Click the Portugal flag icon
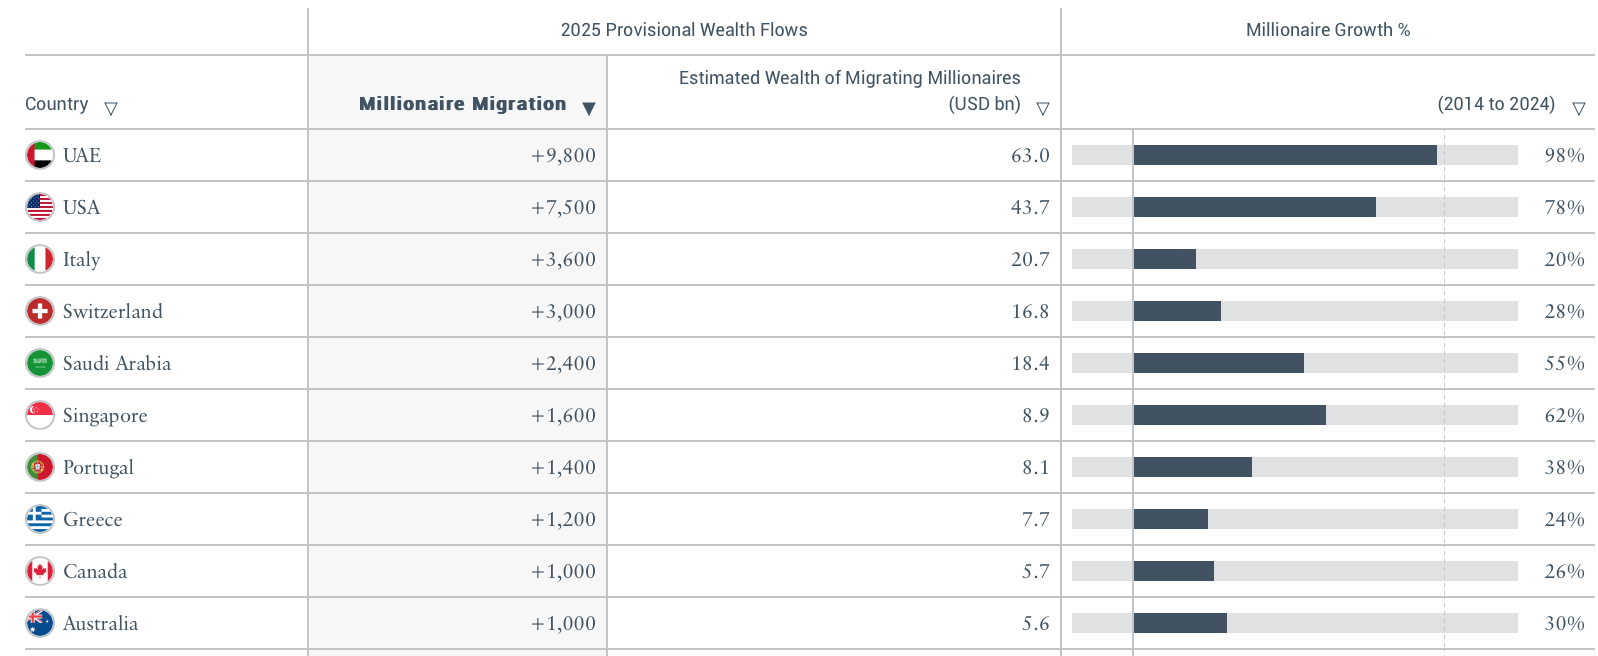1598x656 pixels. click(x=40, y=467)
